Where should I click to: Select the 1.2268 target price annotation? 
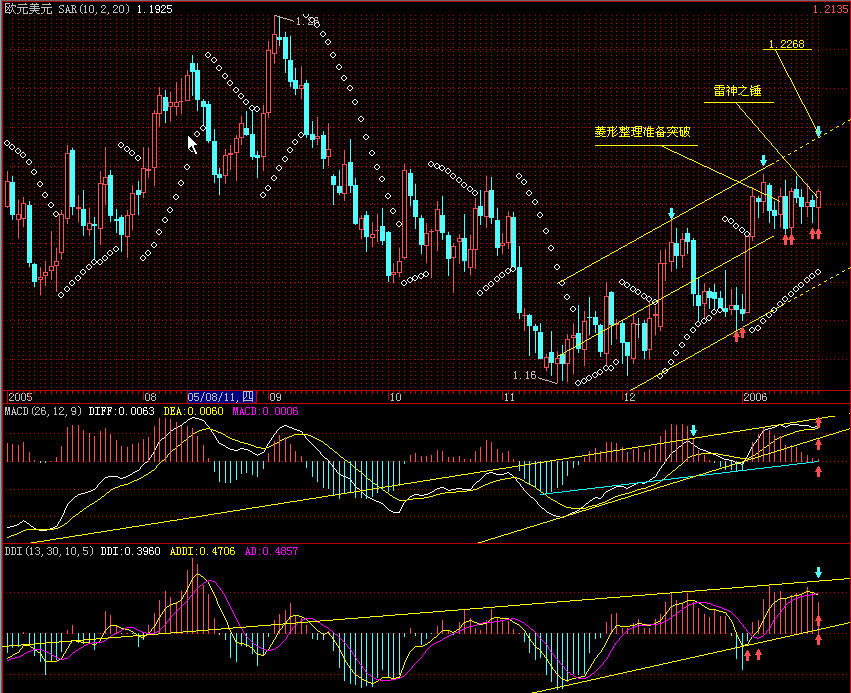[x=786, y=44]
